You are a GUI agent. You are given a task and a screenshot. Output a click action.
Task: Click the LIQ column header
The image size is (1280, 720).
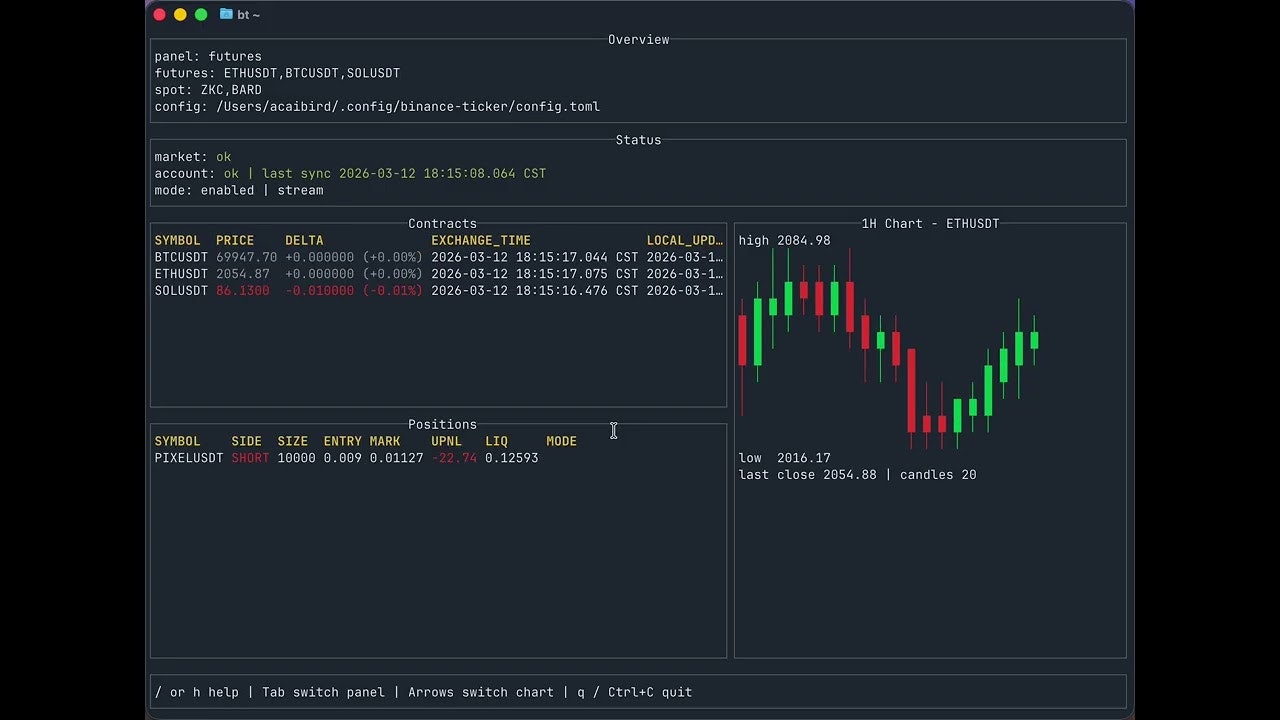[497, 441]
